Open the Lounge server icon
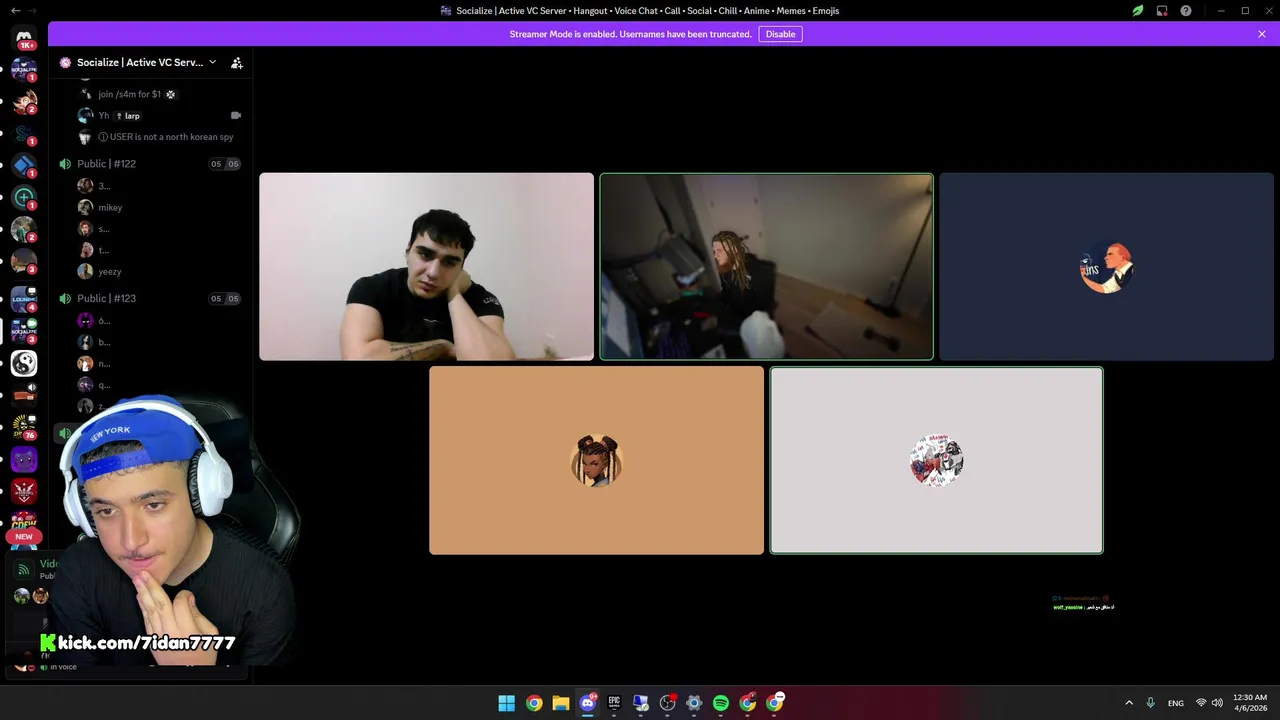The width and height of the screenshot is (1280, 720). (24, 299)
